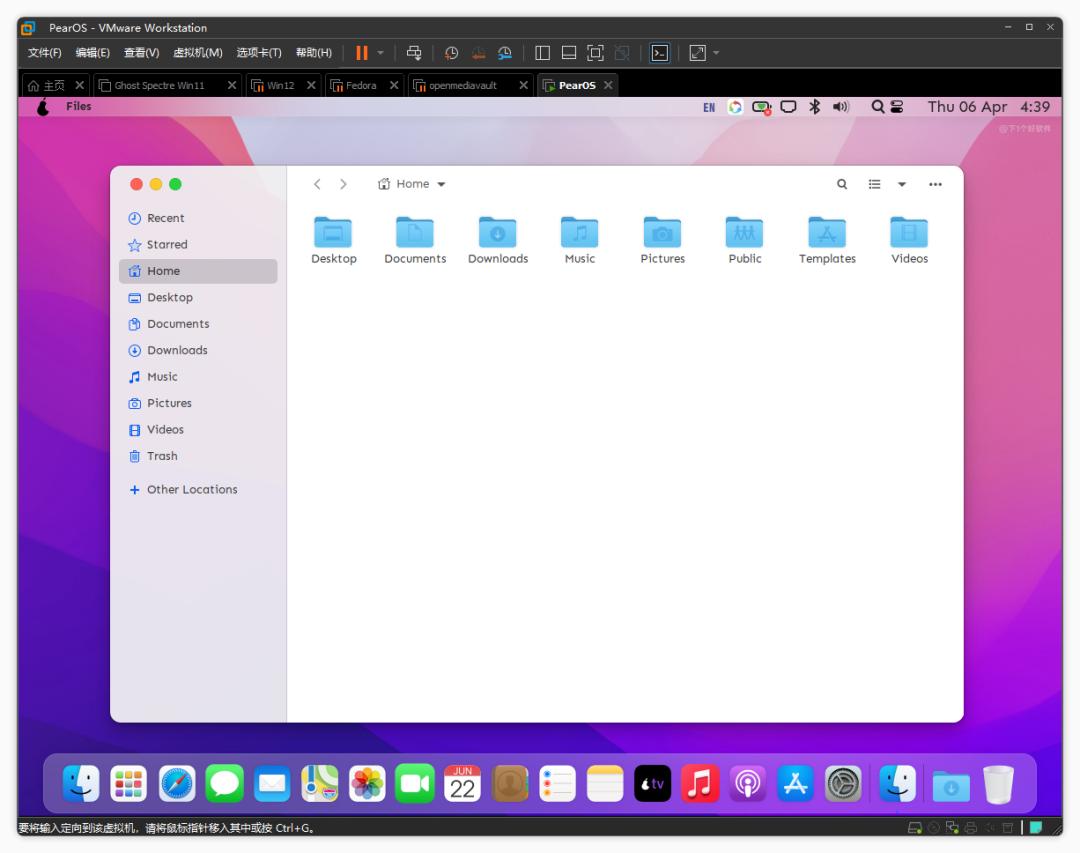Launch the Photos app from the dock
This screenshot has height=853, width=1080.
point(367,784)
